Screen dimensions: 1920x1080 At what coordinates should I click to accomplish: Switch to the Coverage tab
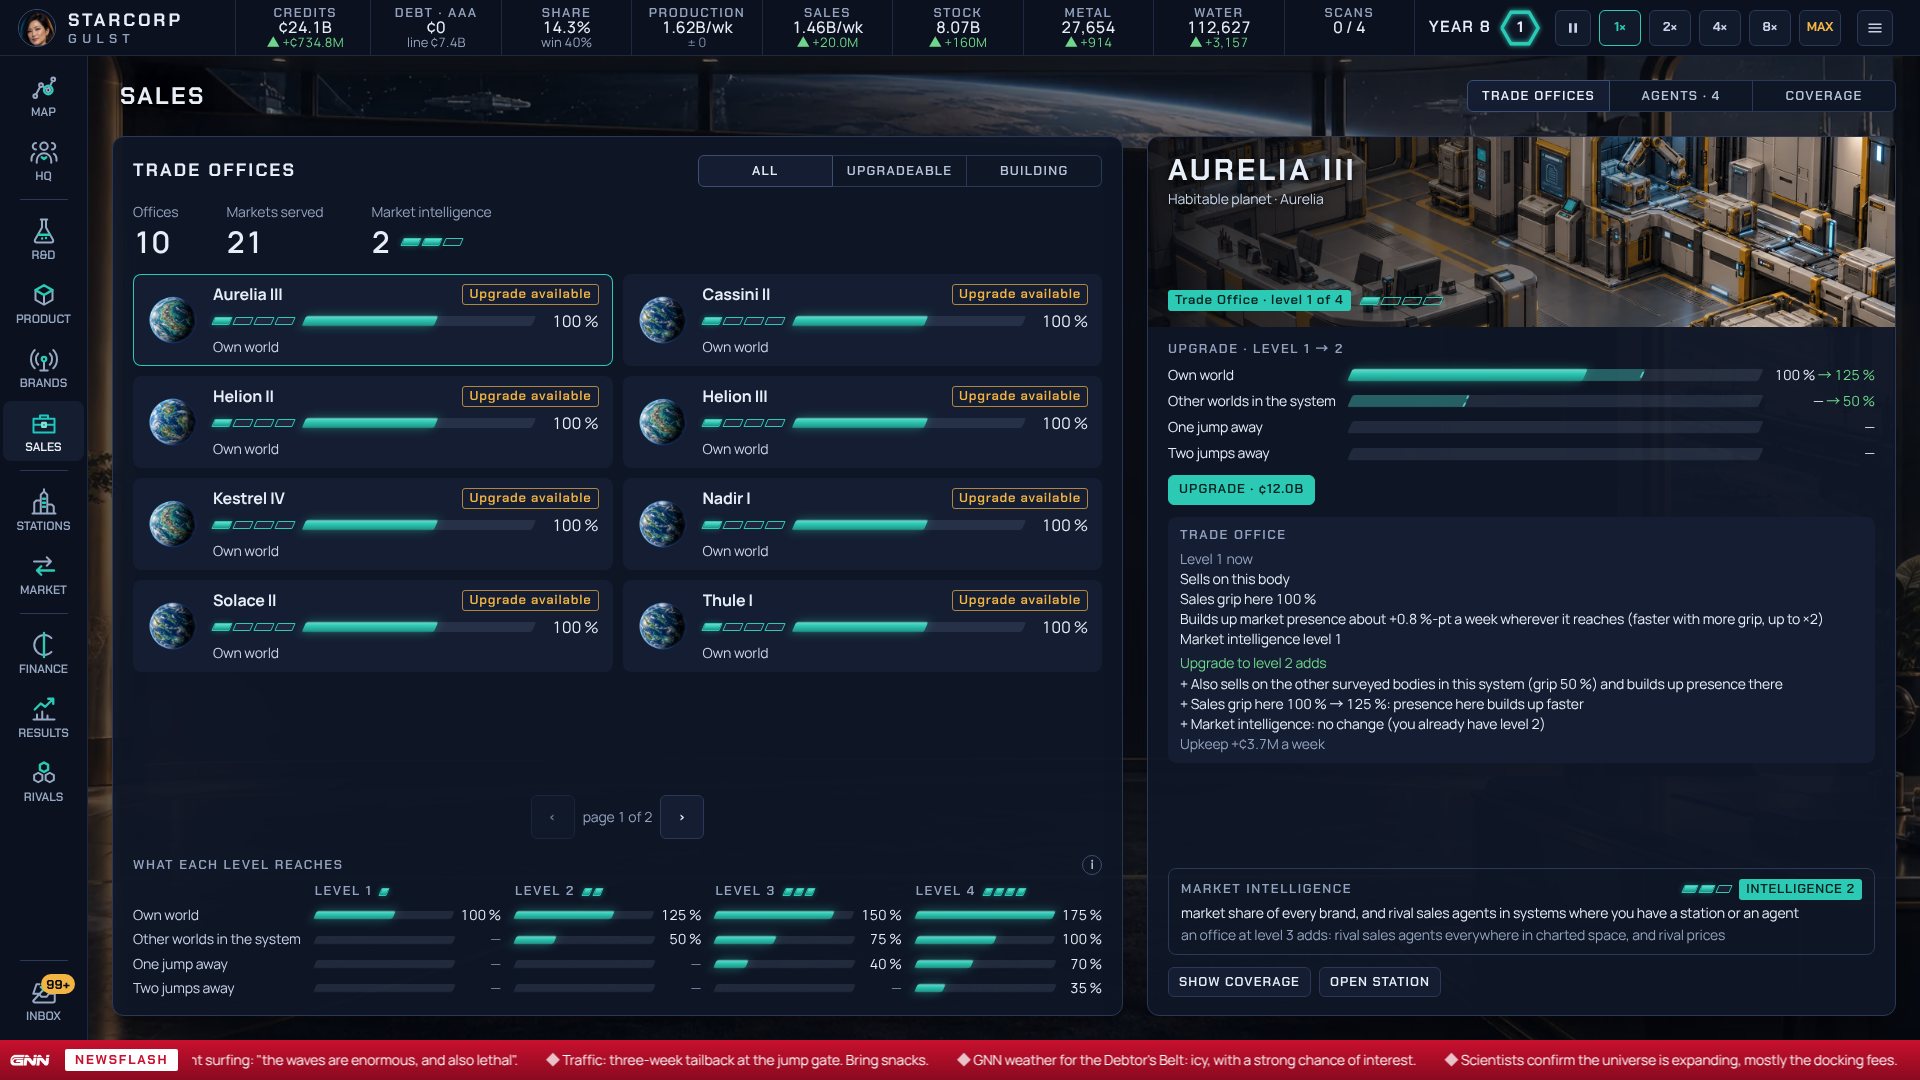pos(1823,96)
